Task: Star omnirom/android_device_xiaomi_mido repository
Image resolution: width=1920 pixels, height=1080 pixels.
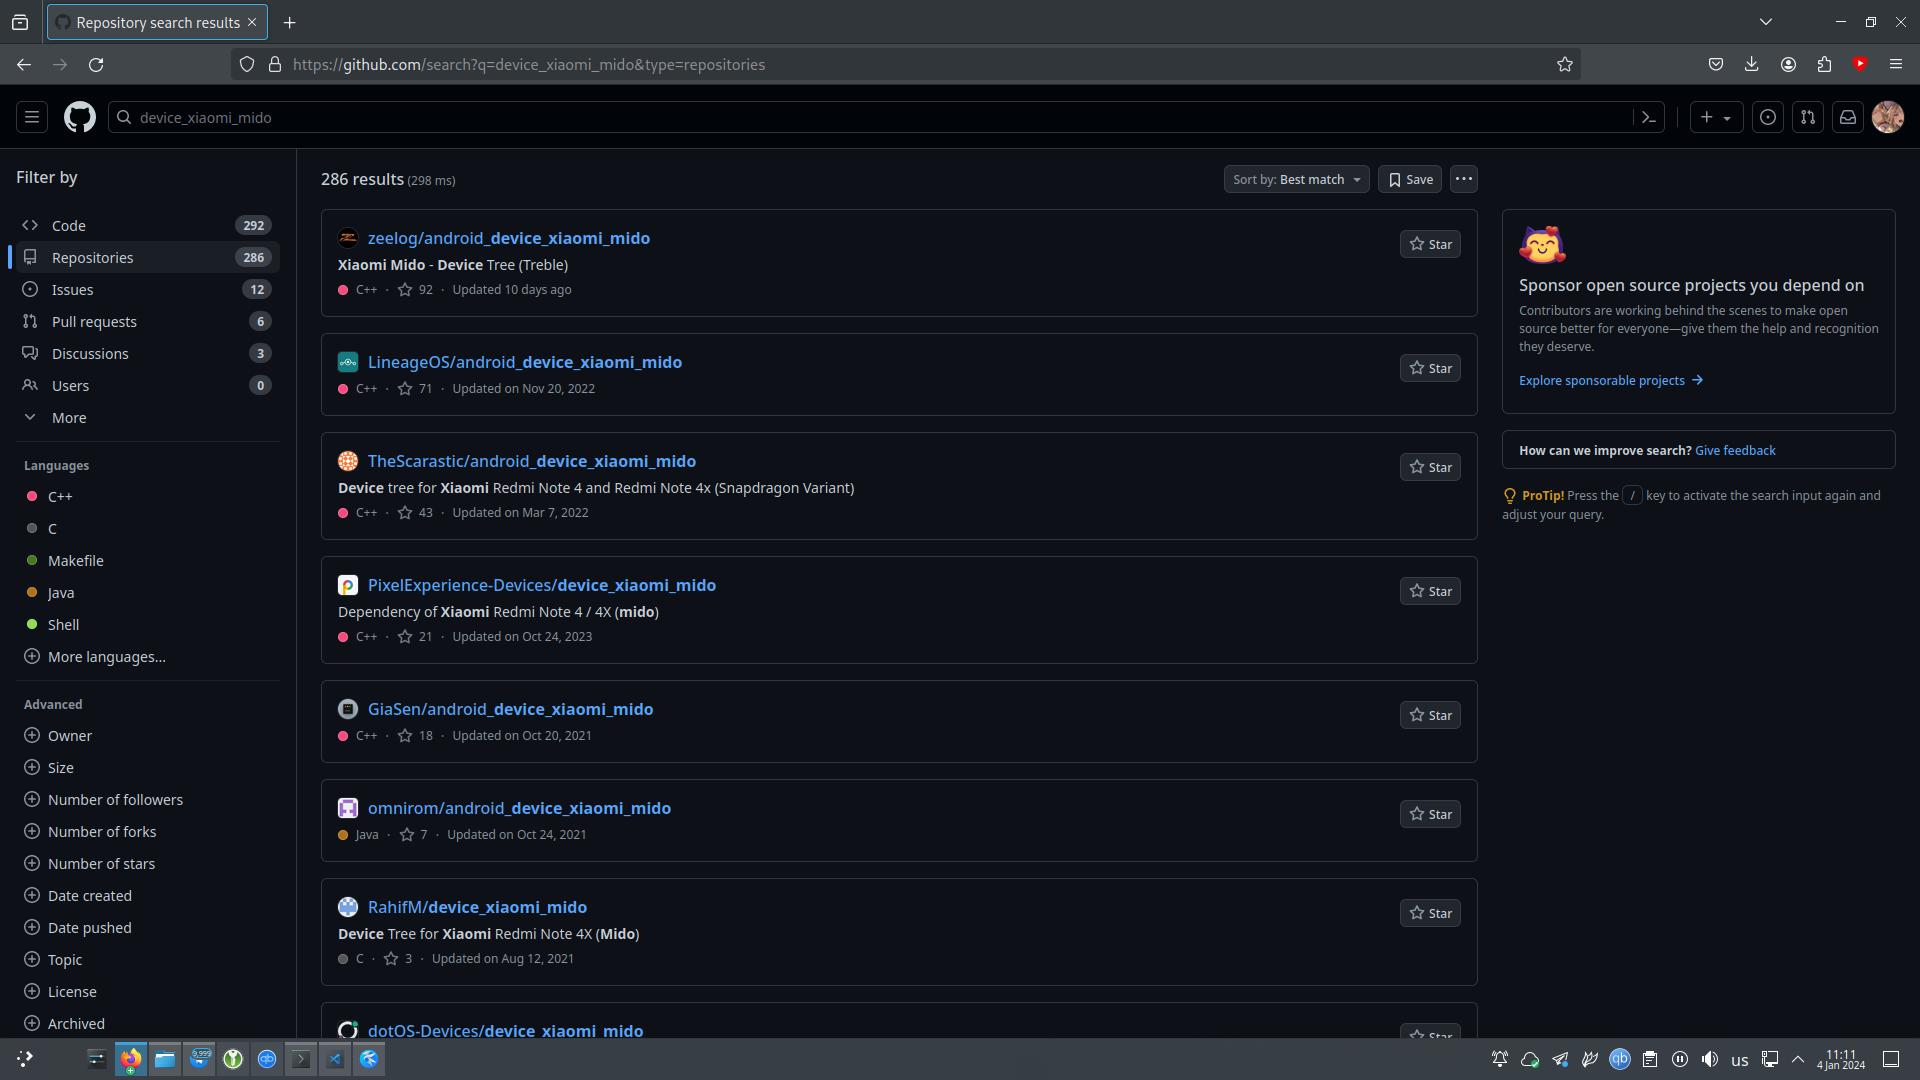Action: (1430, 814)
